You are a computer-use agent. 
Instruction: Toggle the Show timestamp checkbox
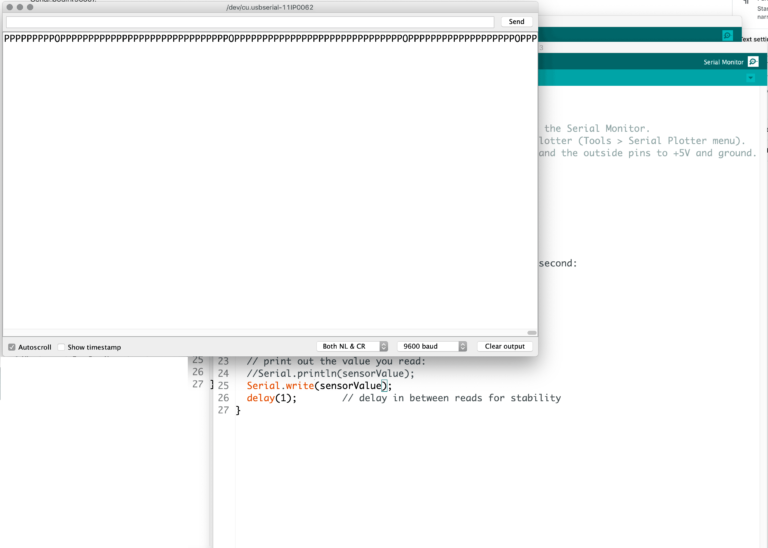pos(61,347)
